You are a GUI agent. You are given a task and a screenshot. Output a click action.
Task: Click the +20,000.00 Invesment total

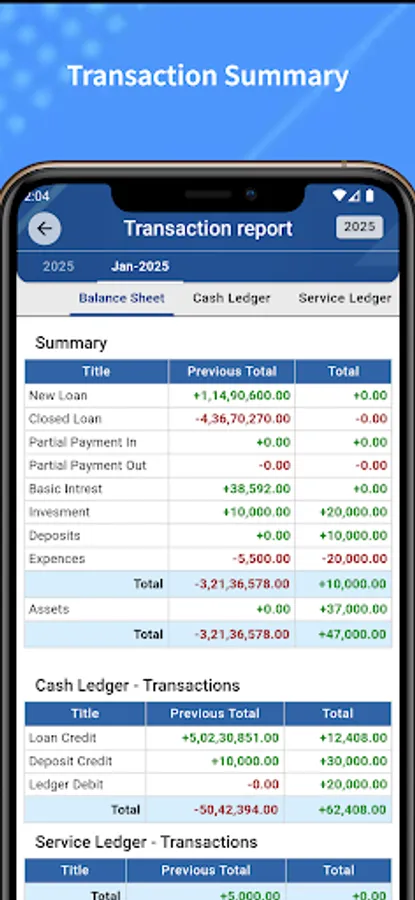tap(353, 512)
